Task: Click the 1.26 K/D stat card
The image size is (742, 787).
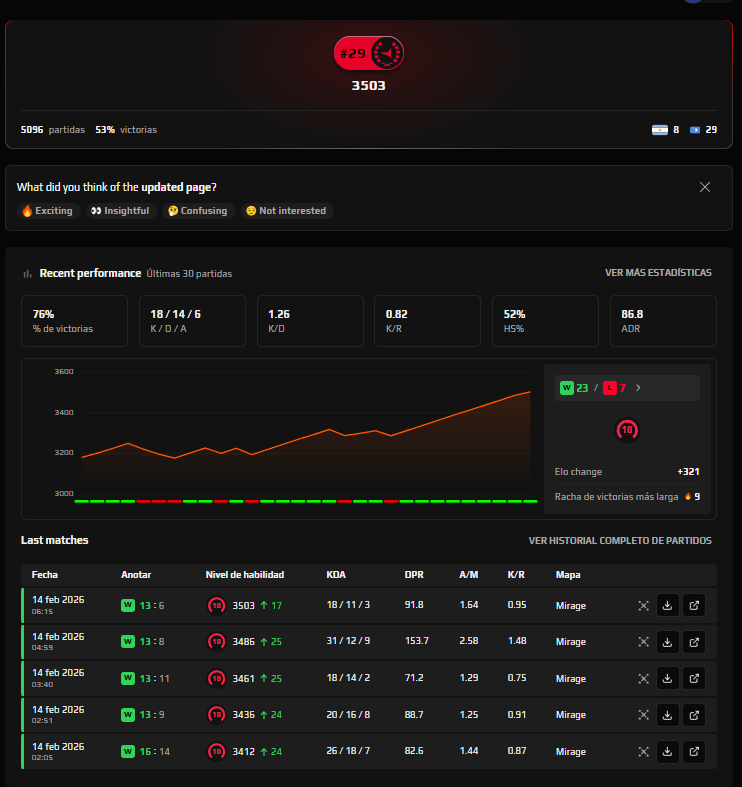Action: coord(310,321)
